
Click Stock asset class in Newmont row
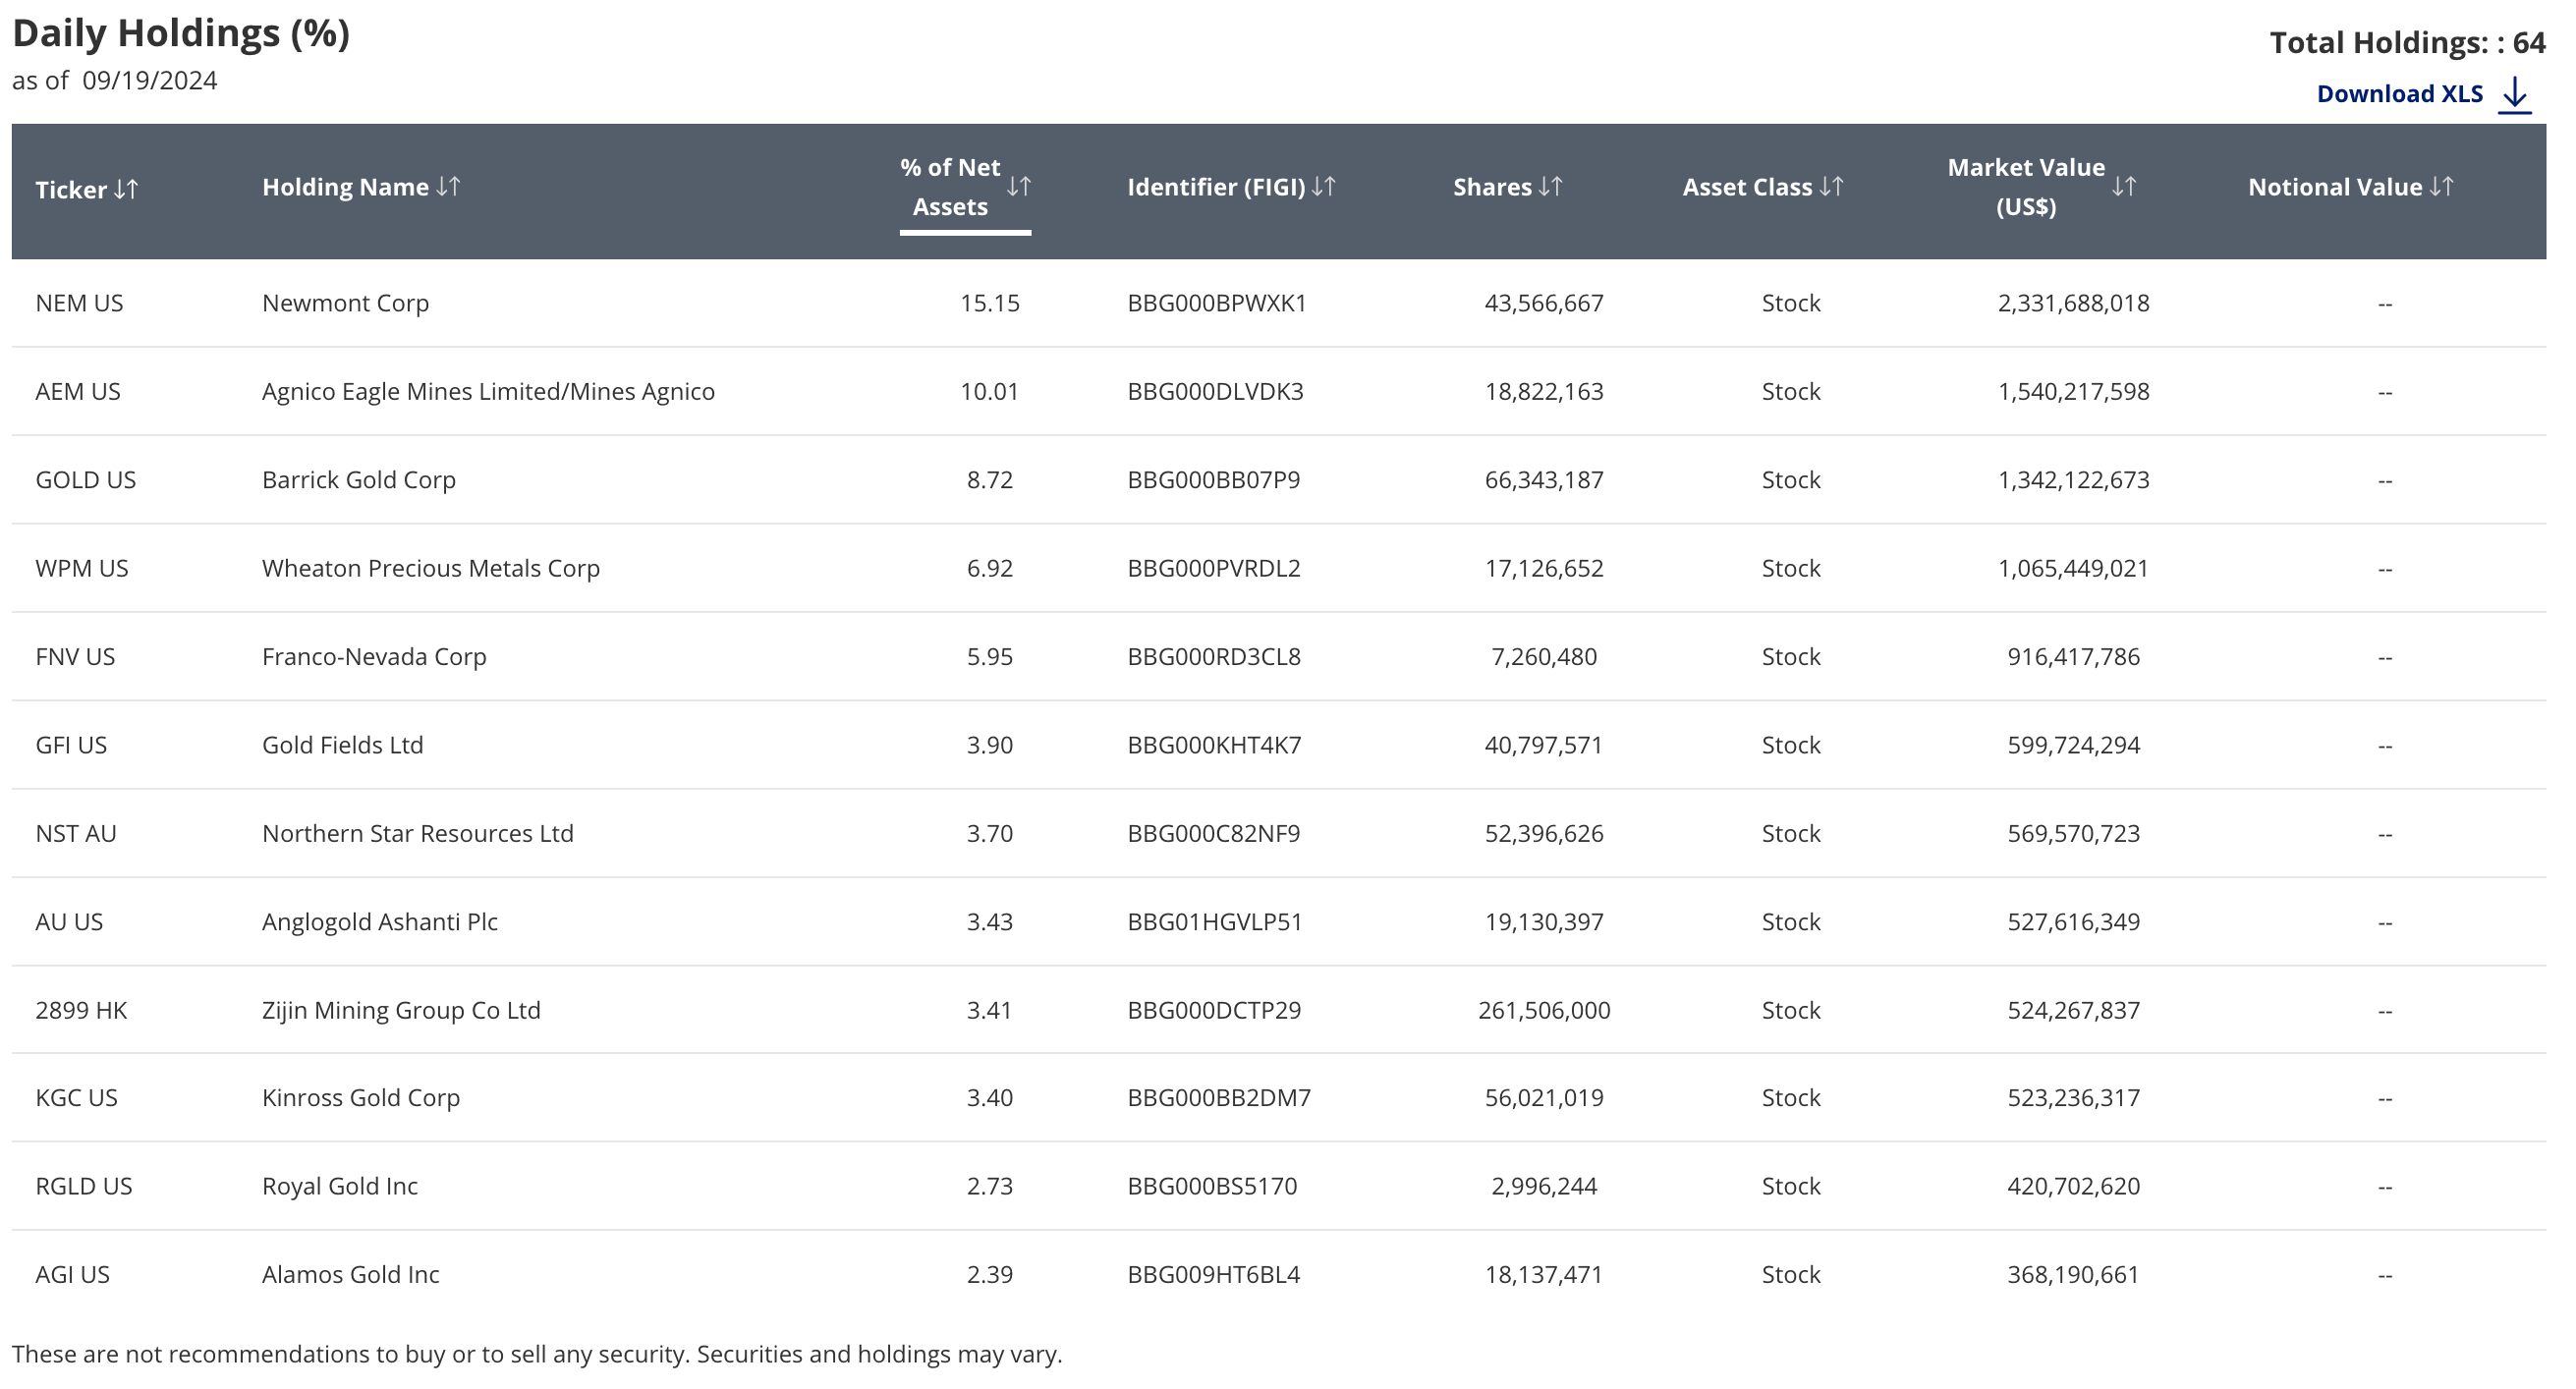[1791, 303]
